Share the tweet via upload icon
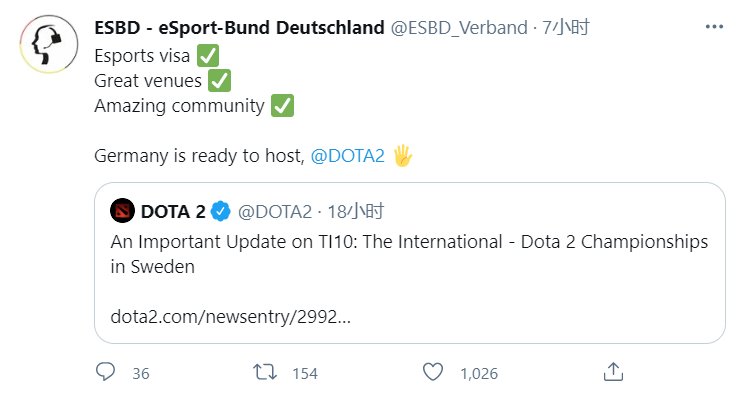The height and width of the screenshot is (397, 745). point(613,372)
